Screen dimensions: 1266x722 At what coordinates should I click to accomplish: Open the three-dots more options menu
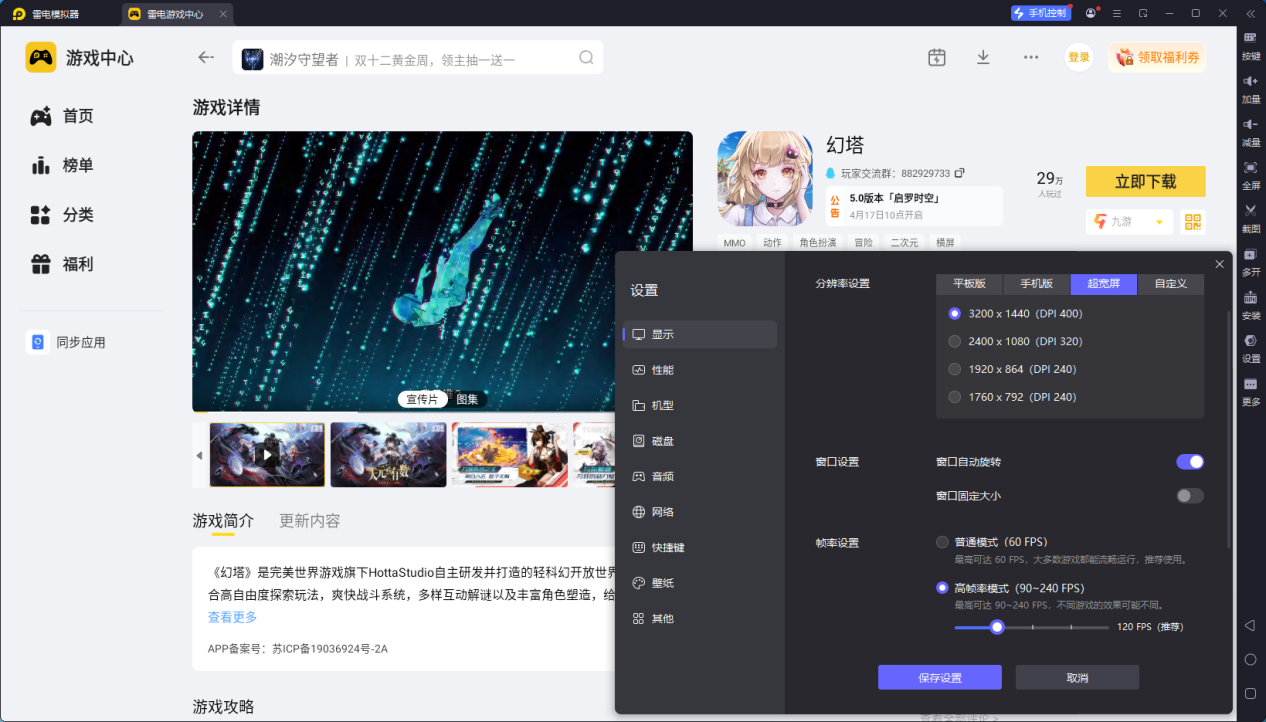coord(1031,57)
